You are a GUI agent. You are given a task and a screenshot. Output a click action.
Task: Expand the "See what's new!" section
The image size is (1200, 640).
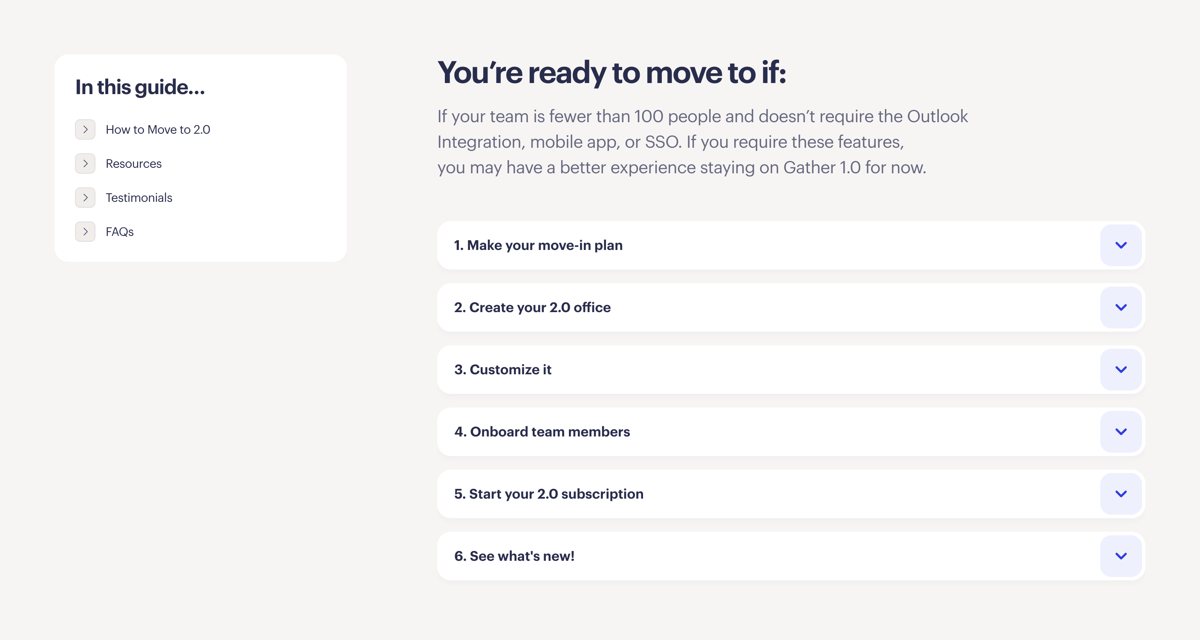click(x=1121, y=556)
